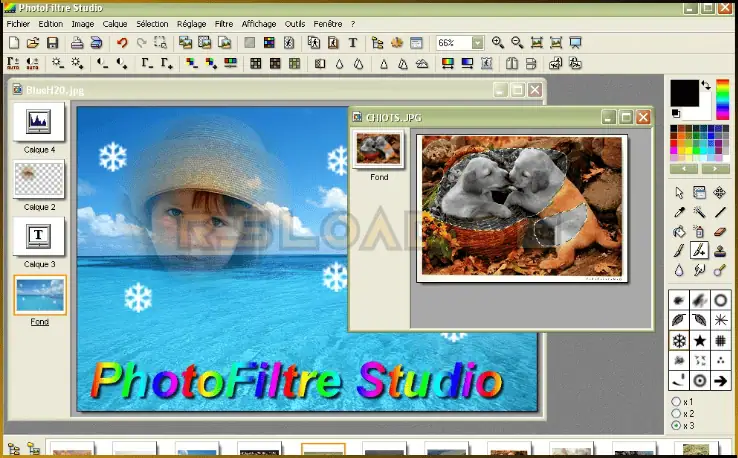The image size is (738, 458).
Task: Open the Outils menu
Action: (295, 24)
